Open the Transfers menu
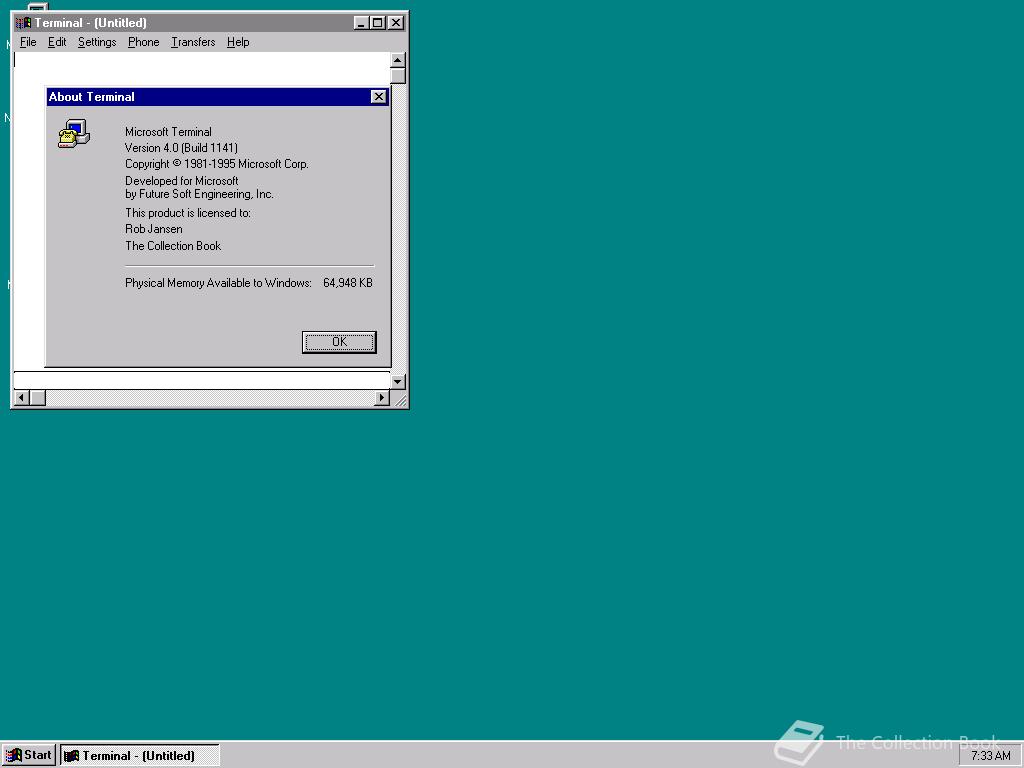 tap(193, 42)
